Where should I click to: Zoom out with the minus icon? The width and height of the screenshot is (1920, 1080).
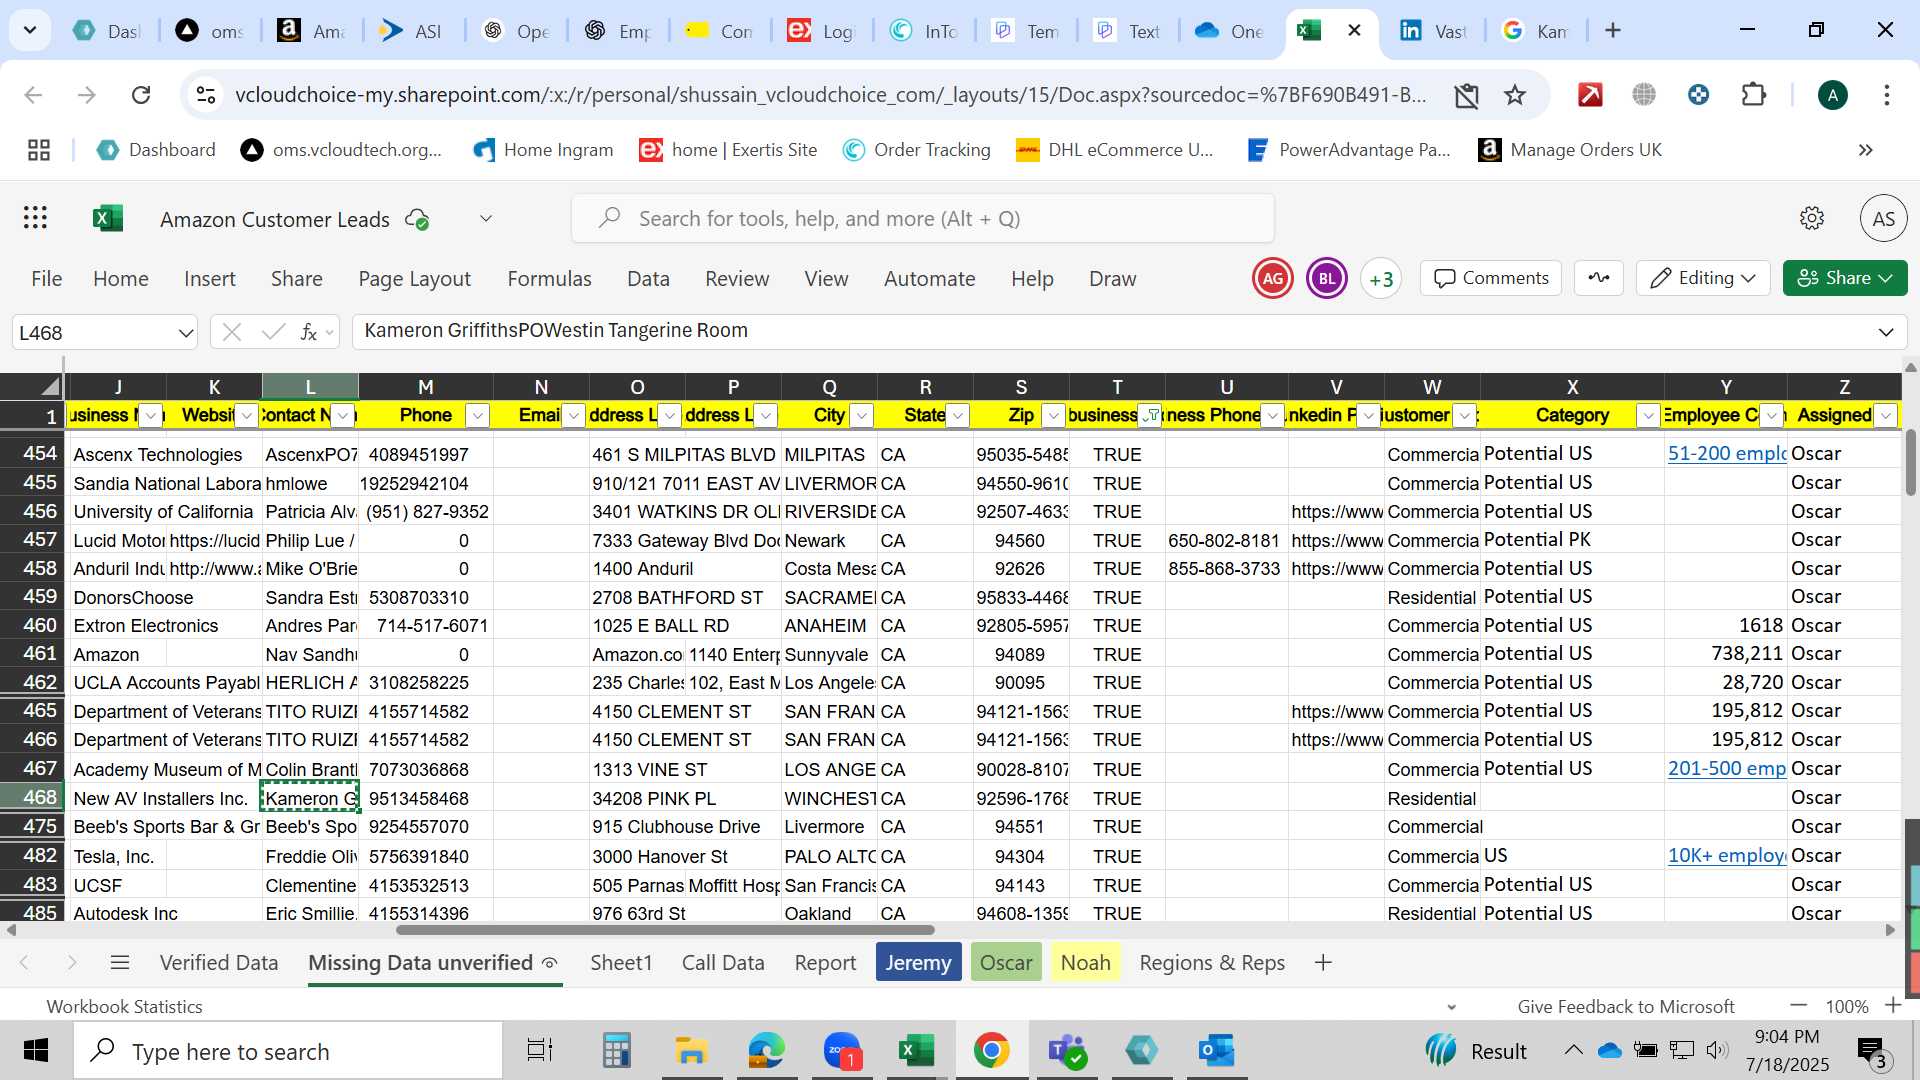coord(1798,1006)
